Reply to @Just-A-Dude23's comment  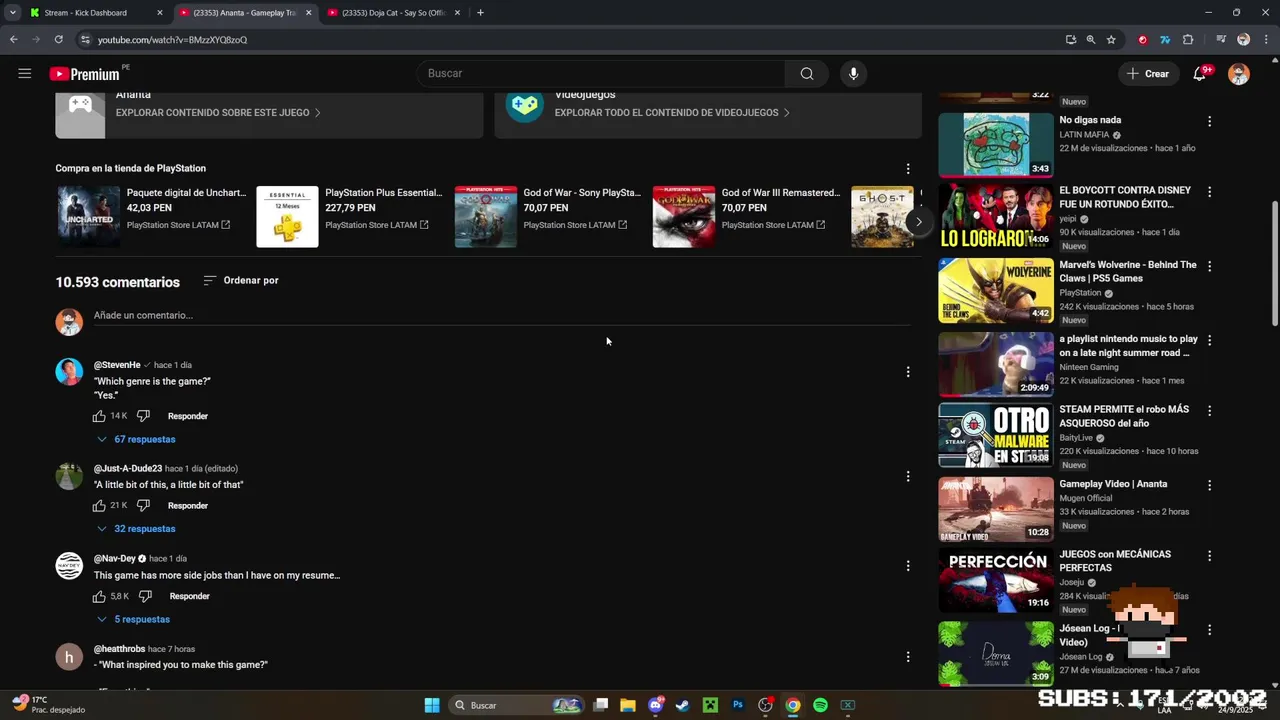pos(188,506)
